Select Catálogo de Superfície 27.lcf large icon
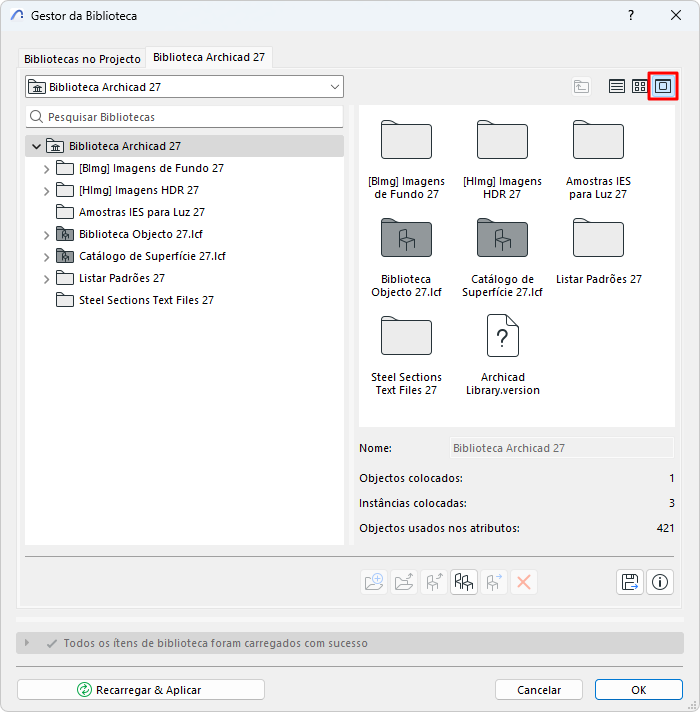This screenshot has width=700, height=712. point(502,238)
